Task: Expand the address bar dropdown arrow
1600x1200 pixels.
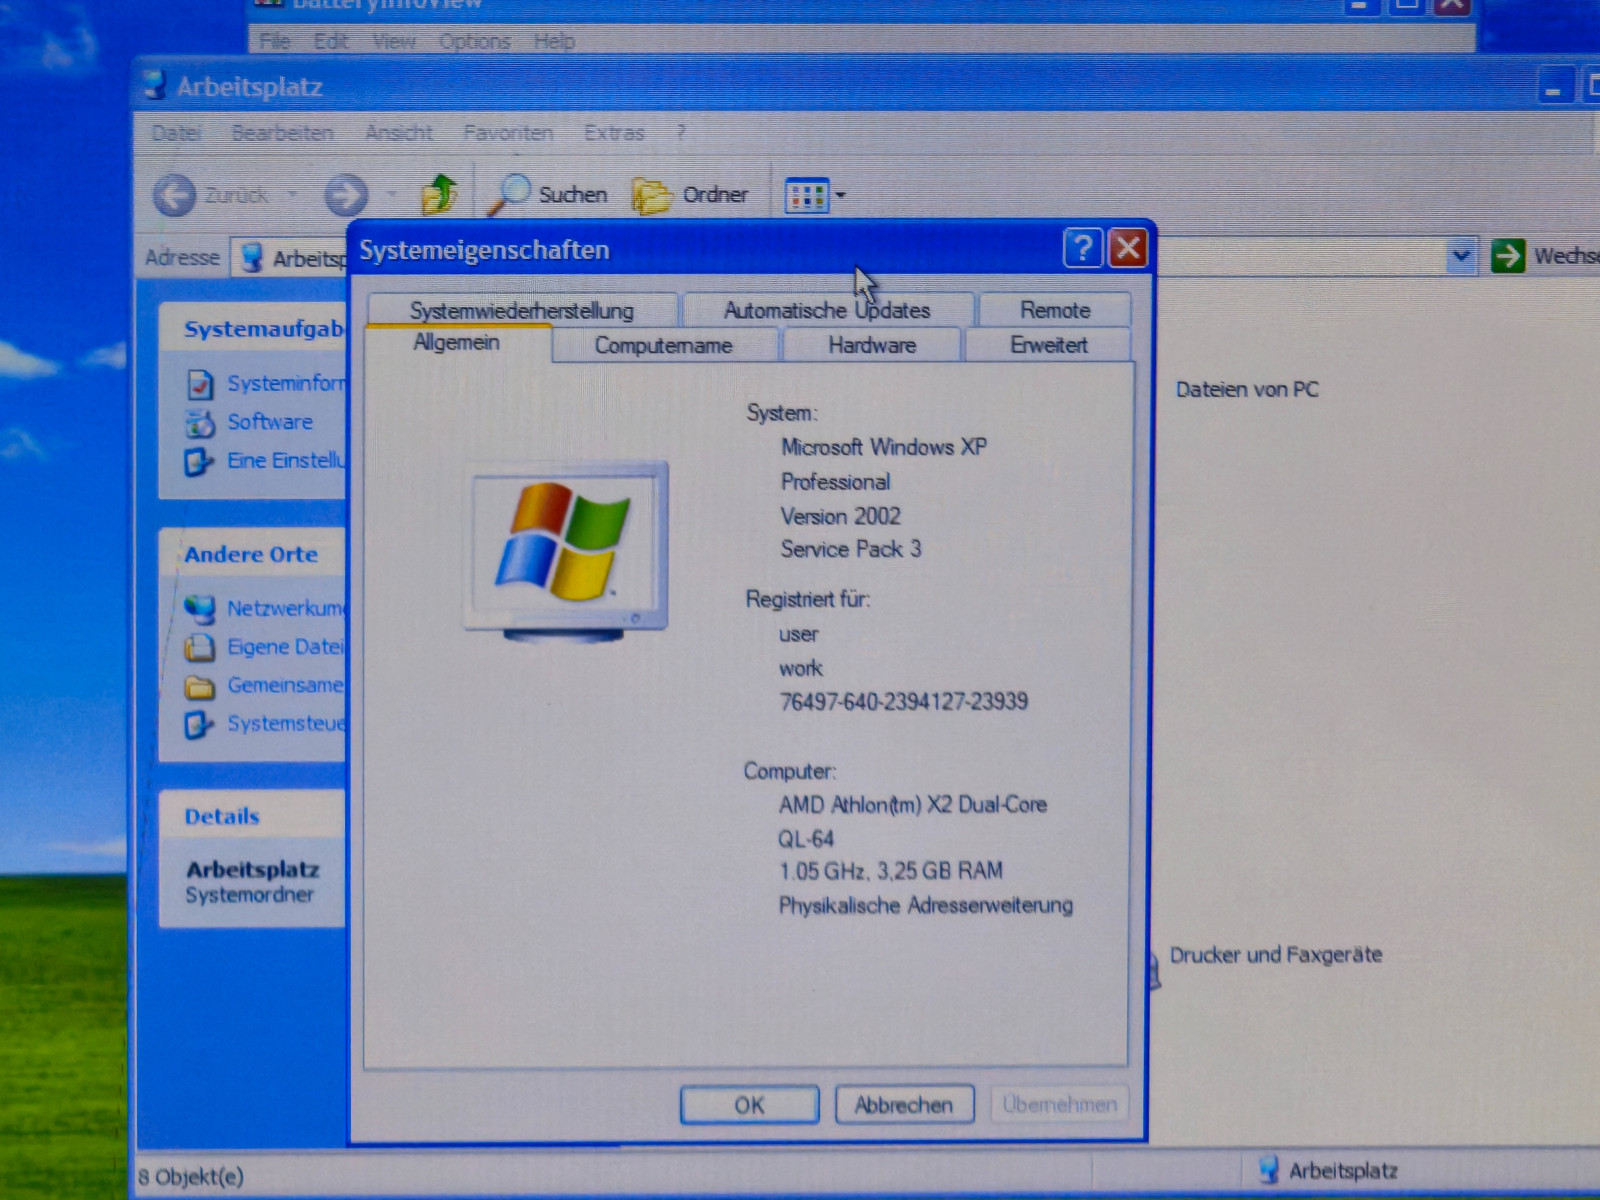Action: (1461, 256)
